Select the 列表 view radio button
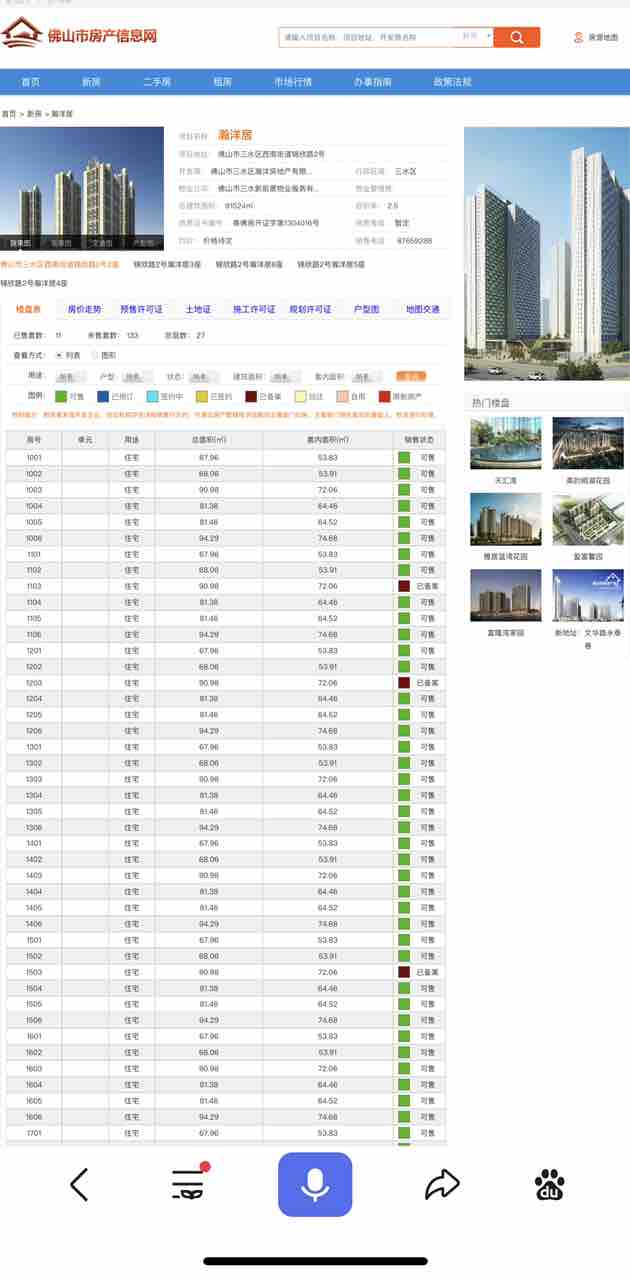The height and width of the screenshot is (1278, 630). (59, 355)
